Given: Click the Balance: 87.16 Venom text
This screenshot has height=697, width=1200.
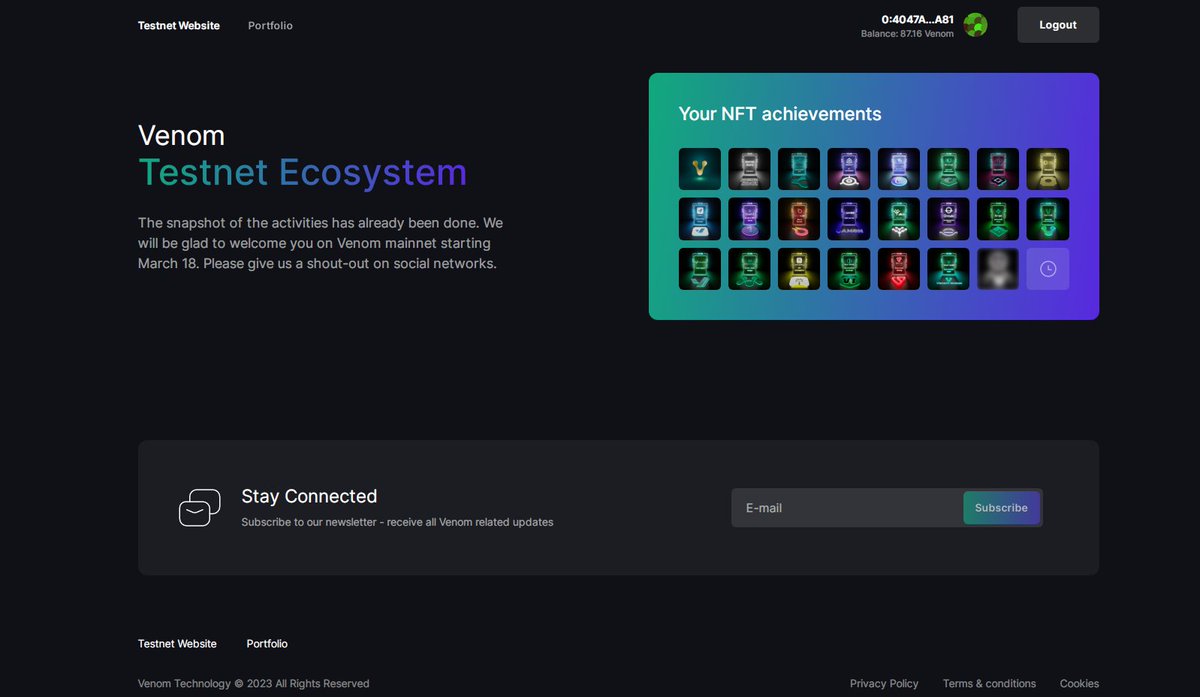Looking at the screenshot, I should pyautogui.click(x=907, y=34).
